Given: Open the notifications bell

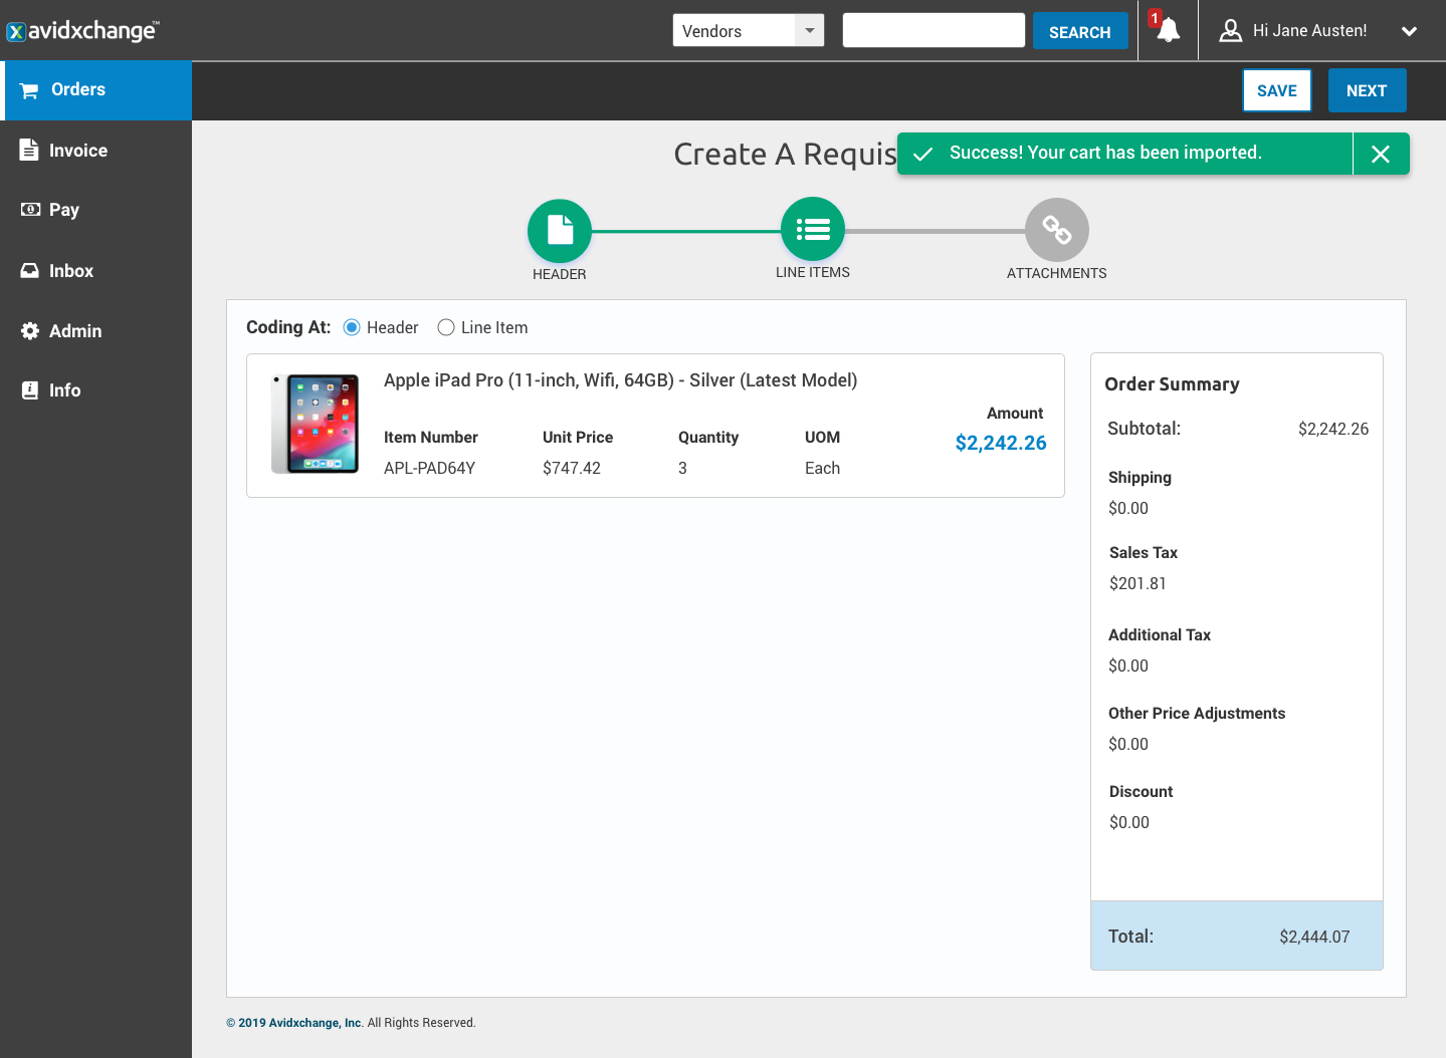Looking at the screenshot, I should [x=1167, y=30].
